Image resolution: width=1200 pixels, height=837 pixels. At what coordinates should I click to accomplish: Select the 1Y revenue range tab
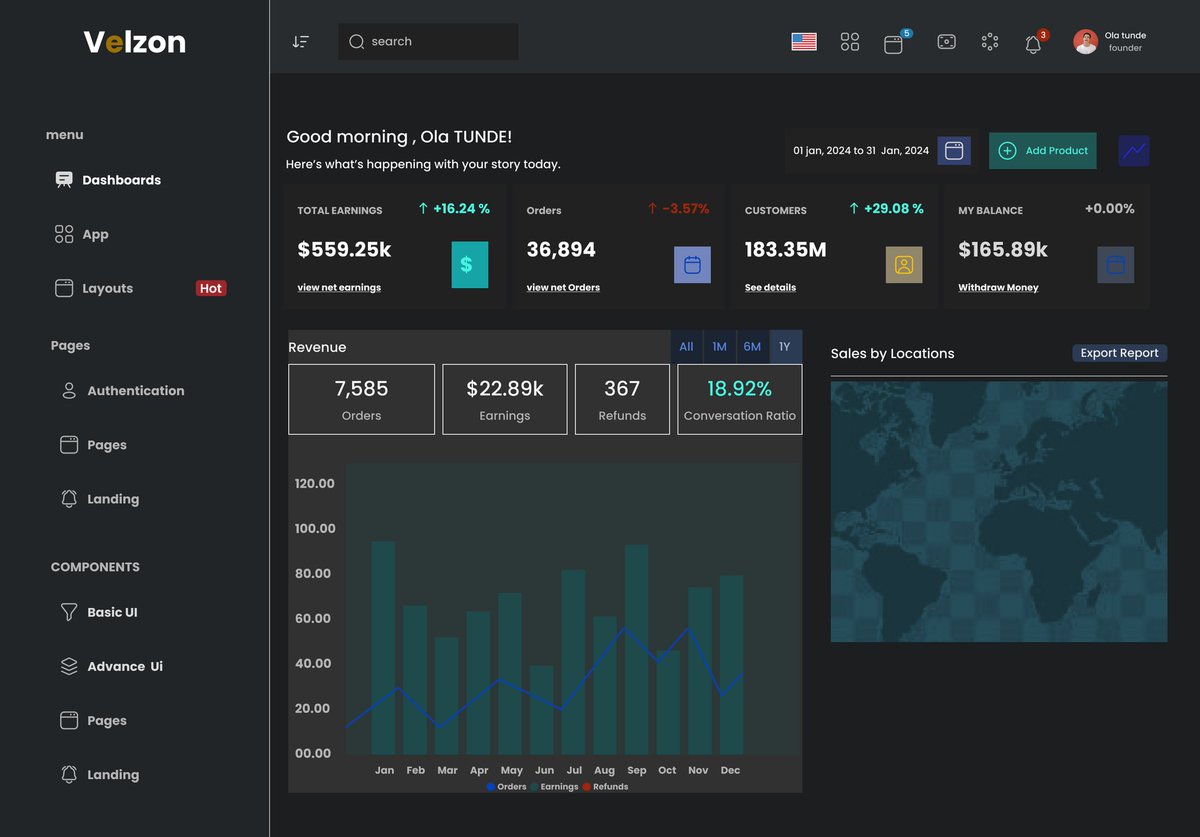(785, 347)
